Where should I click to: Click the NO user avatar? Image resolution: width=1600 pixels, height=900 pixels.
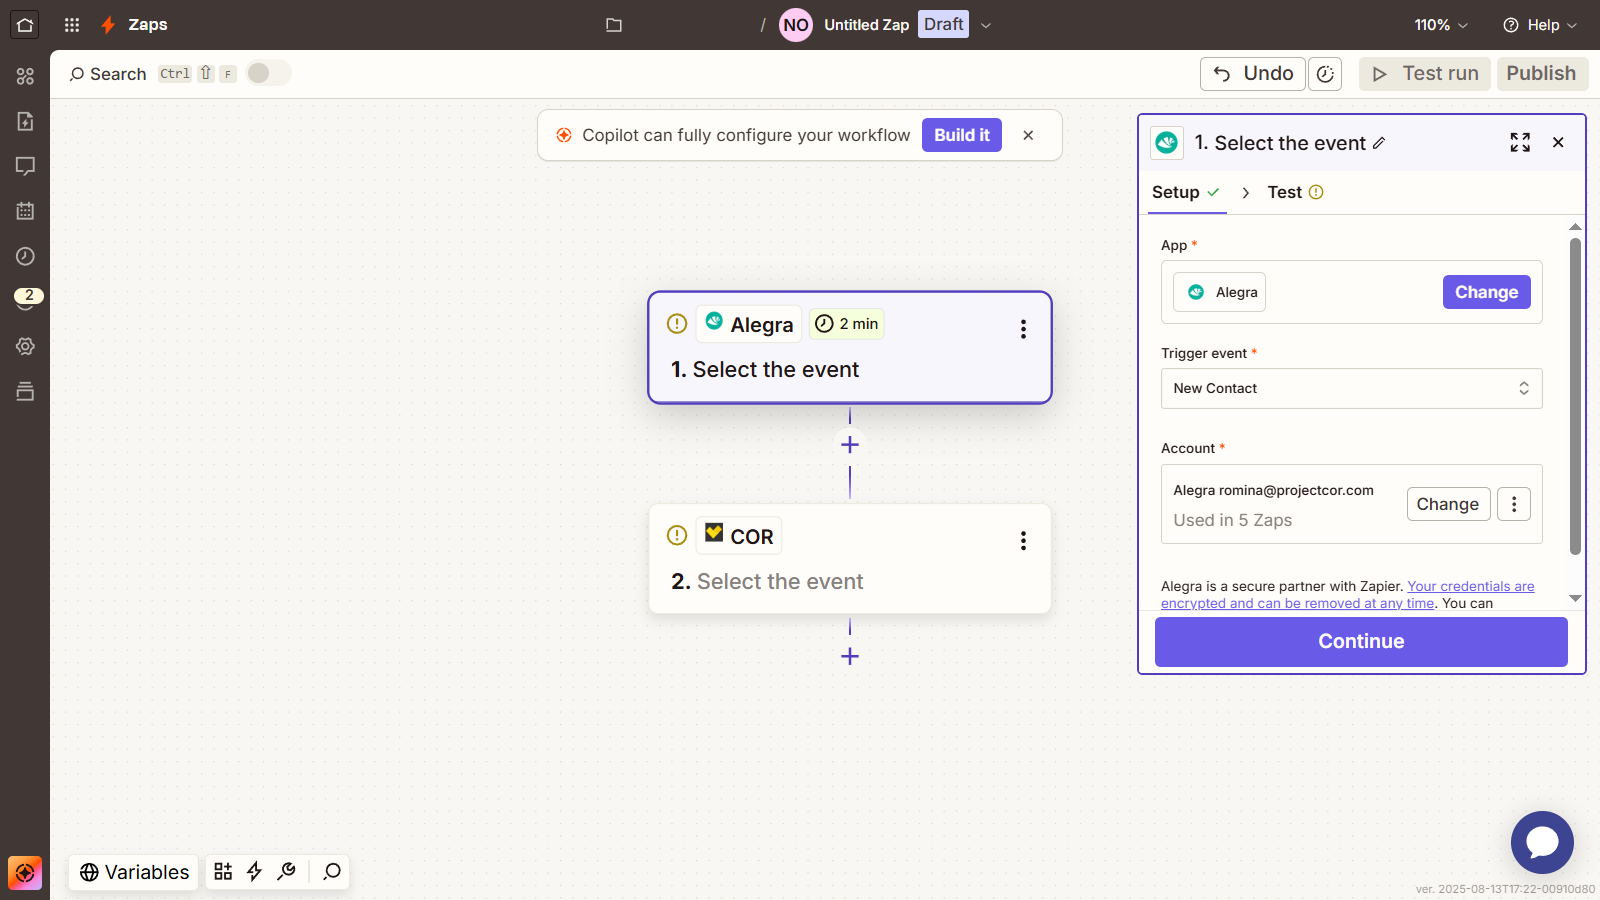(796, 25)
